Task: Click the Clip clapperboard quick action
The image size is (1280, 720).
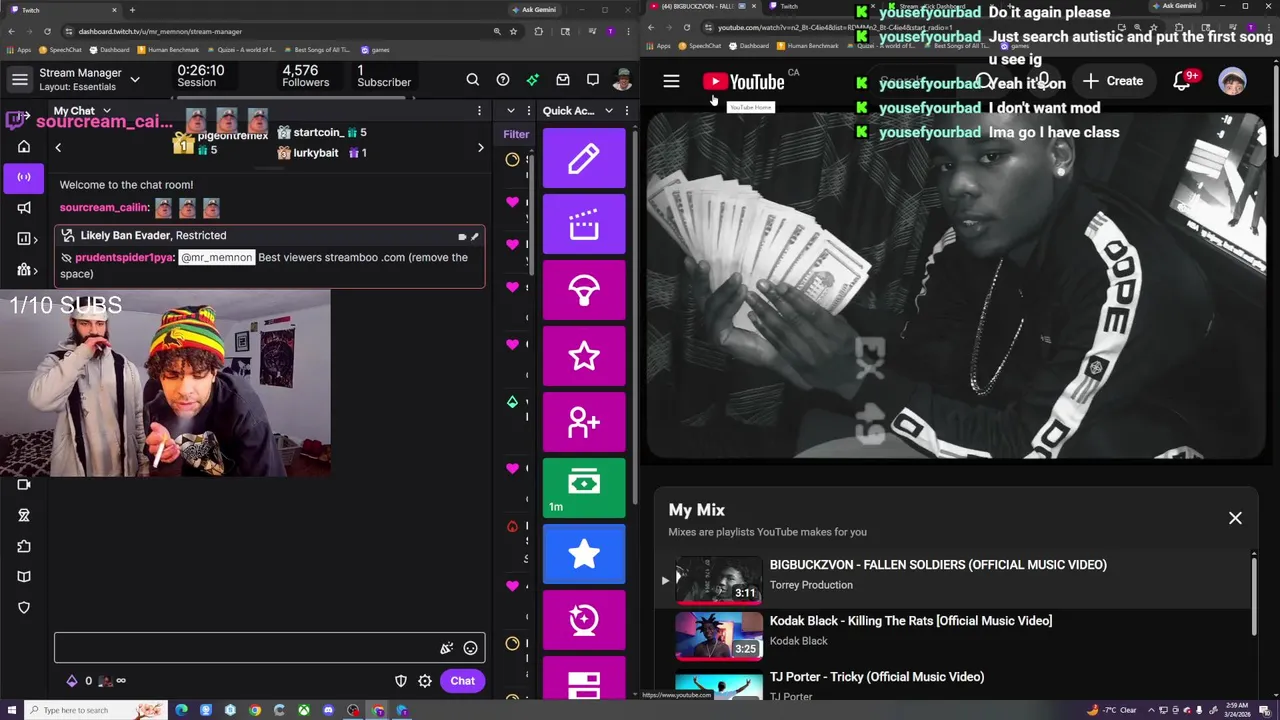Action: pos(584,224)
